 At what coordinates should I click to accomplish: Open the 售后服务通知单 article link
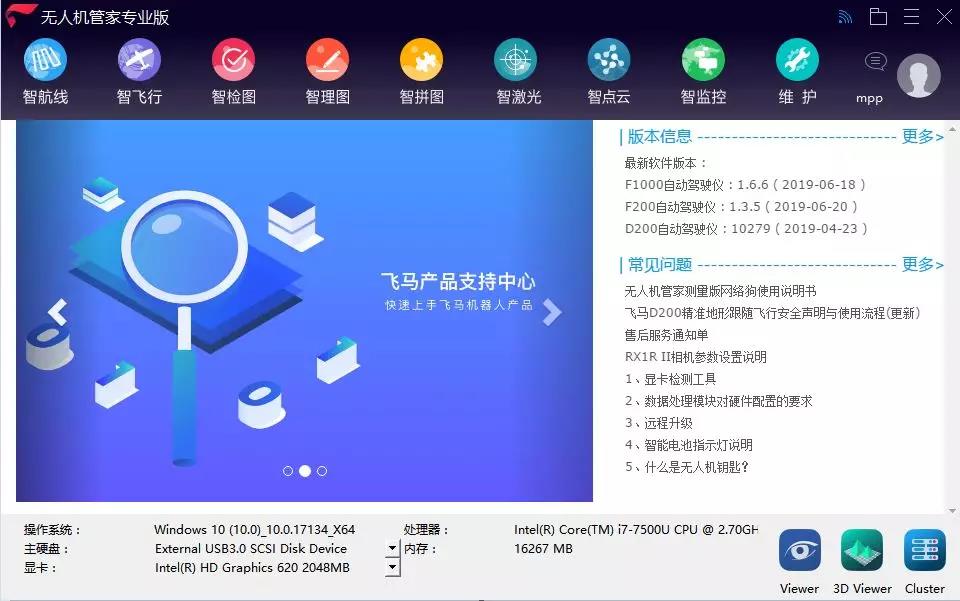666,335
